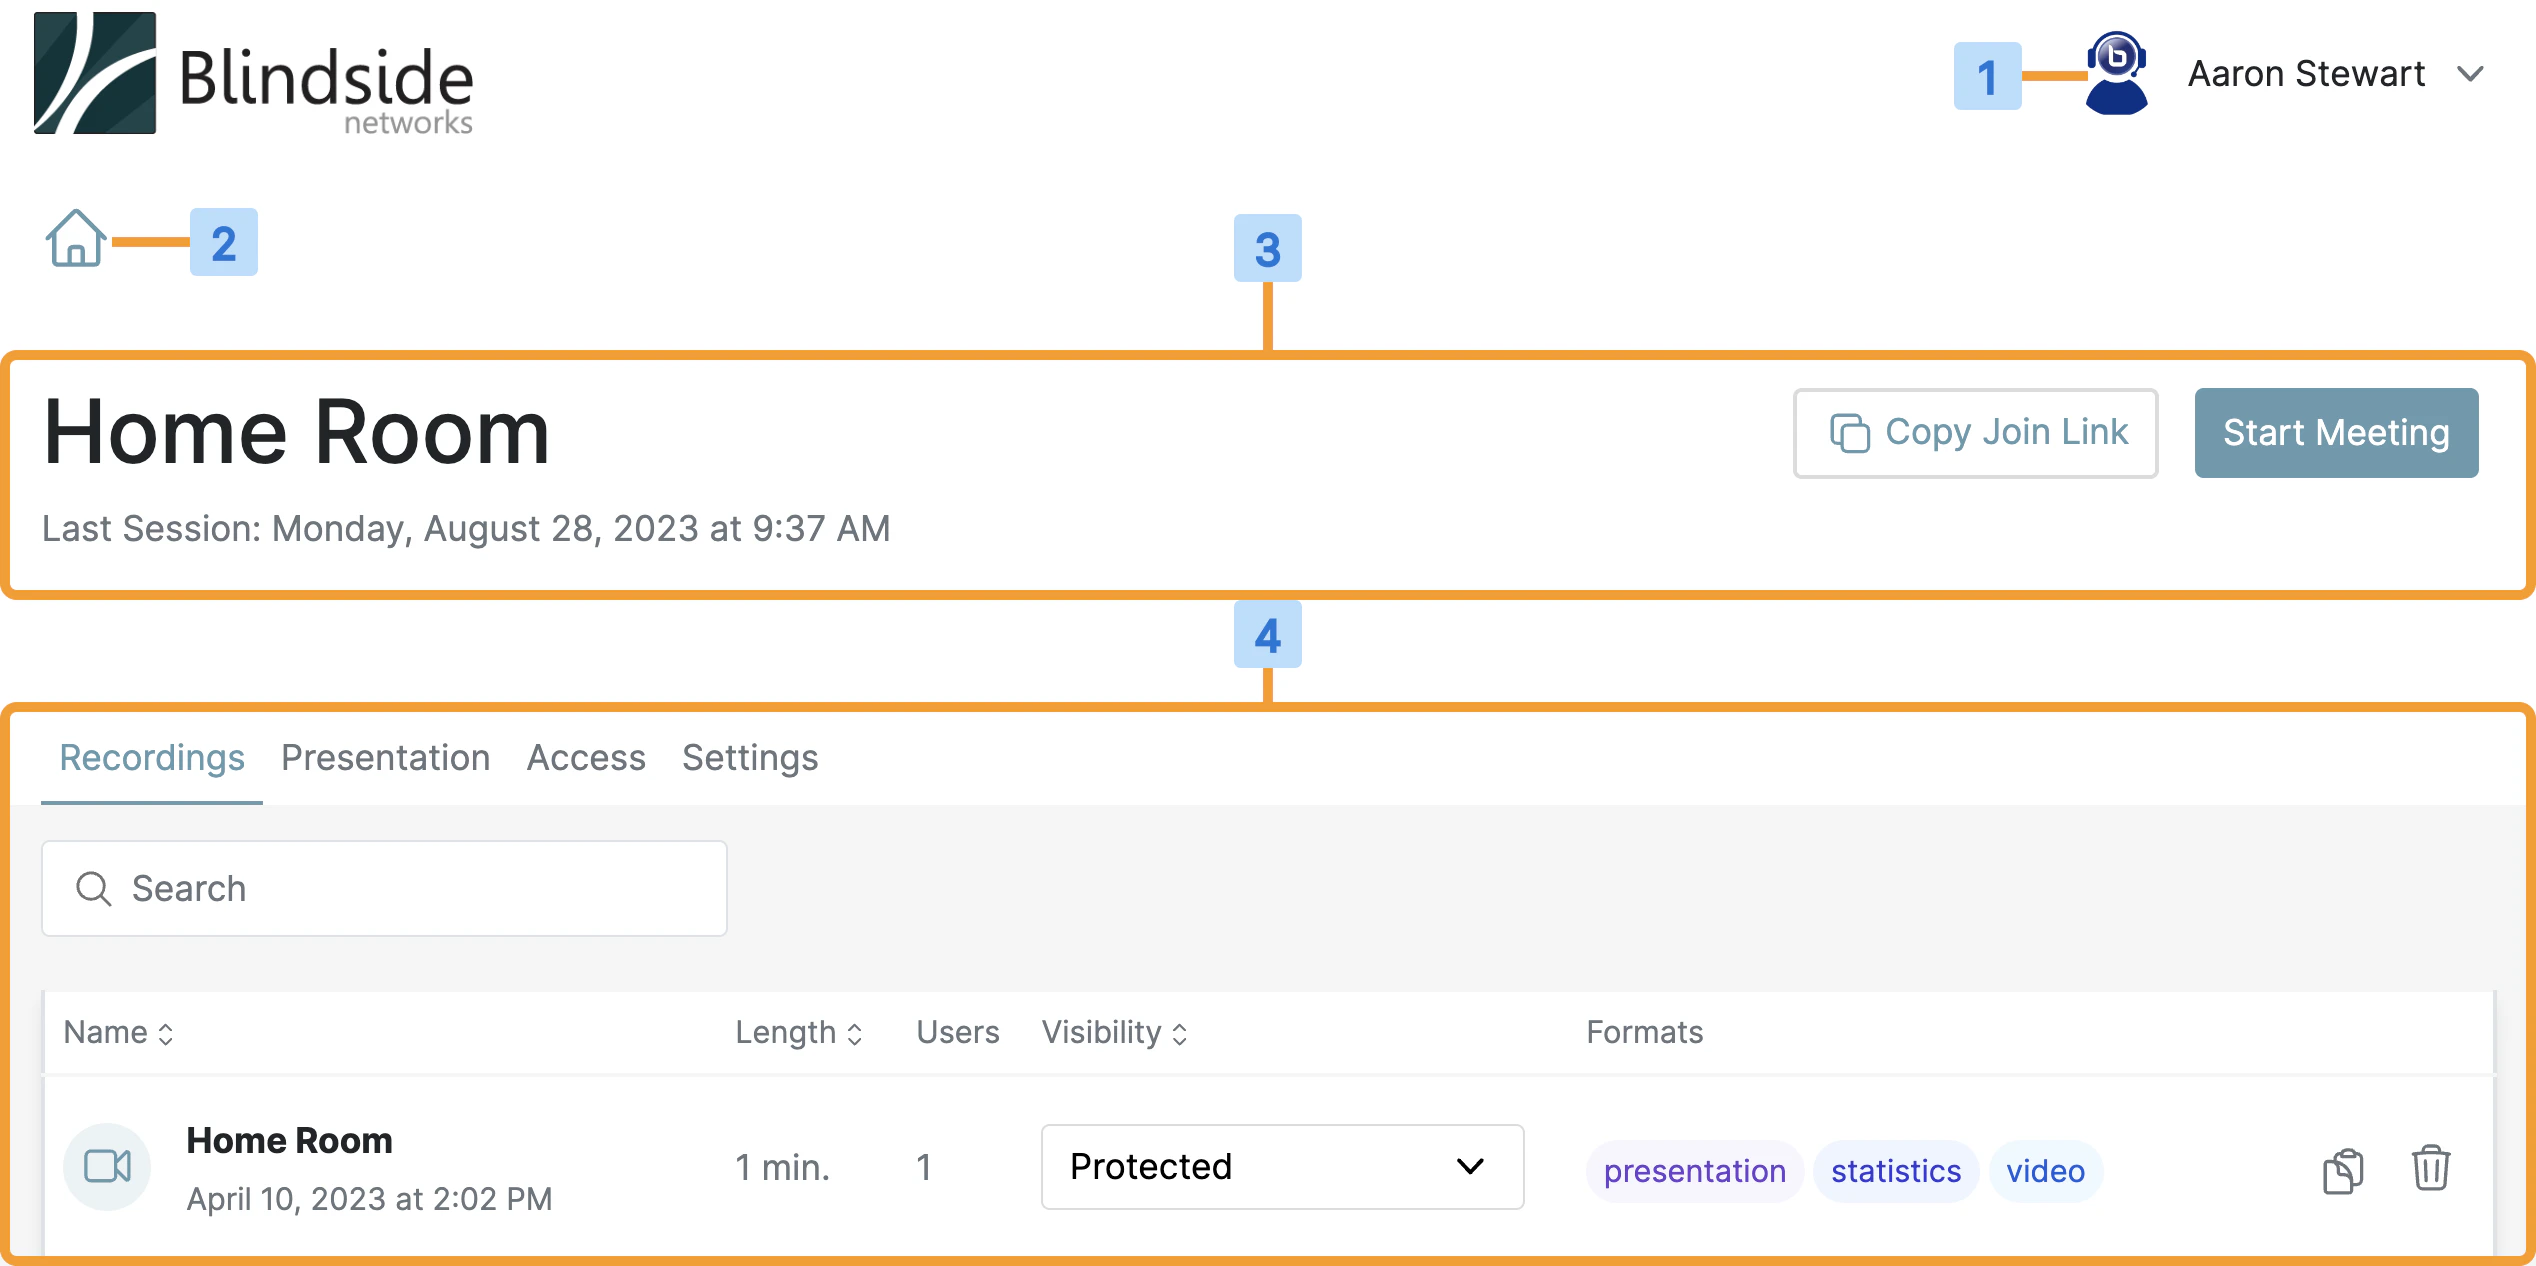The height and width of the screenshot is (1266, 2536).
Task: Sort recordings by Visibility column
Action: 1115,1032
